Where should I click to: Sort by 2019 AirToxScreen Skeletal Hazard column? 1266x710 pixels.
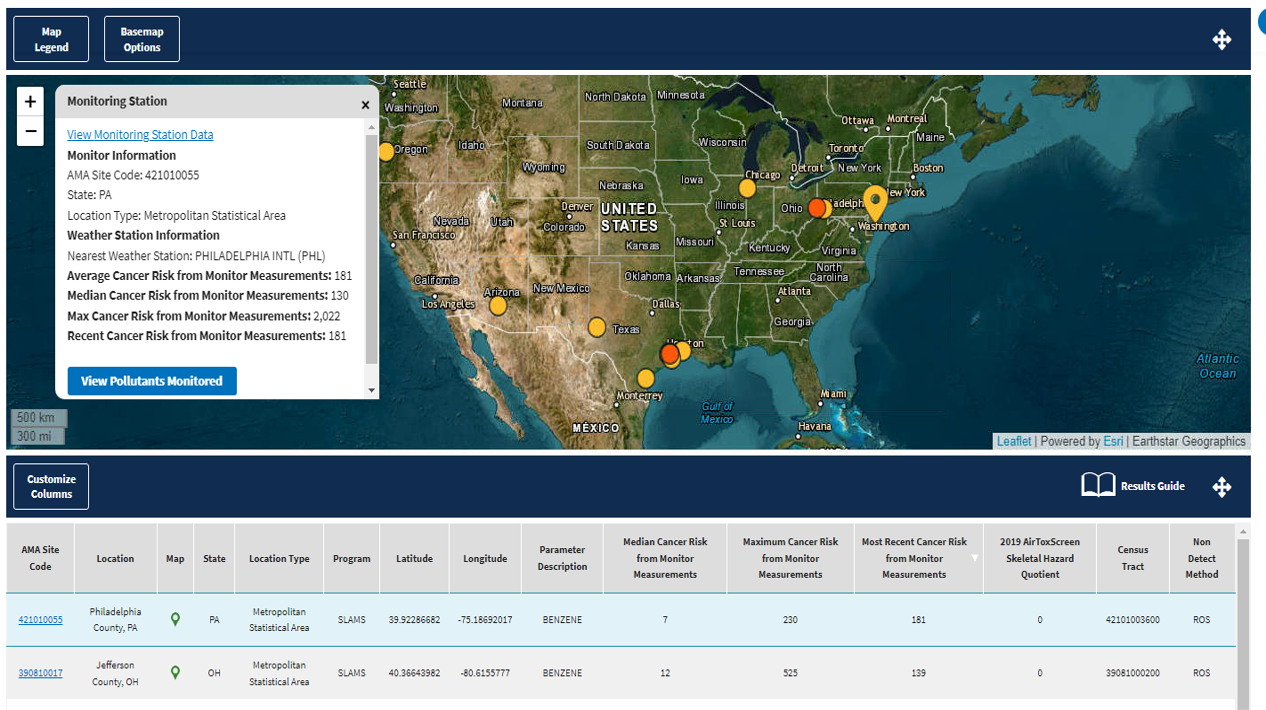pyautogui.click(x=1040, y=558)
